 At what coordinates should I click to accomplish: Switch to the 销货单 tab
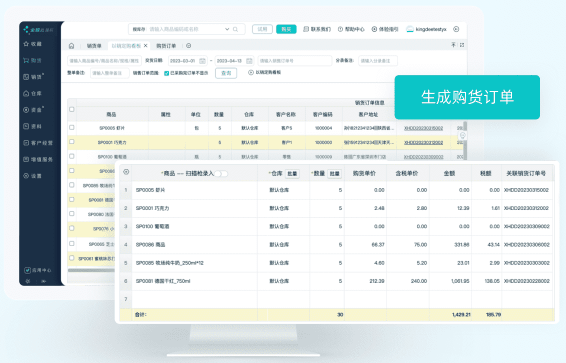coord(94,46)
